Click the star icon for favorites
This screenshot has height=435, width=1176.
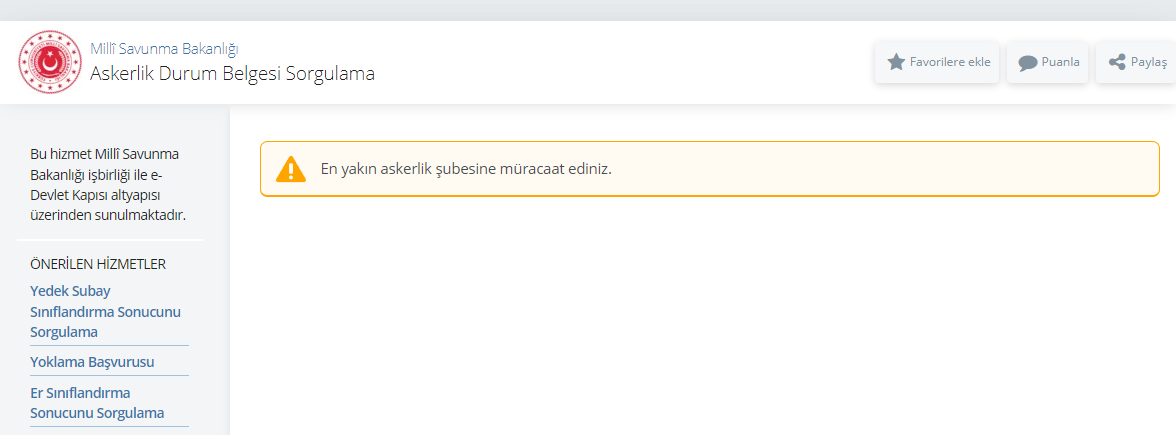point(896,62)
